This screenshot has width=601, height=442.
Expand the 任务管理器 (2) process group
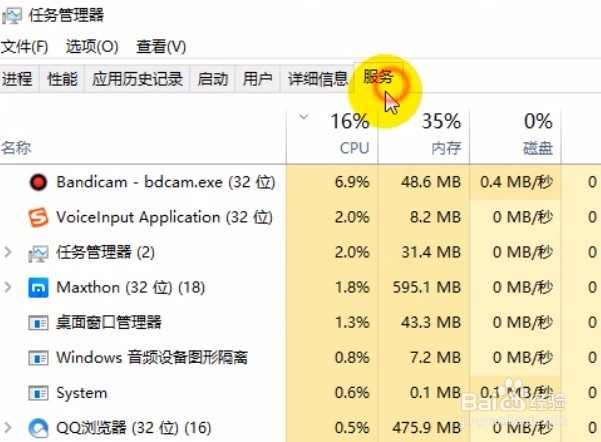[8, 252]
